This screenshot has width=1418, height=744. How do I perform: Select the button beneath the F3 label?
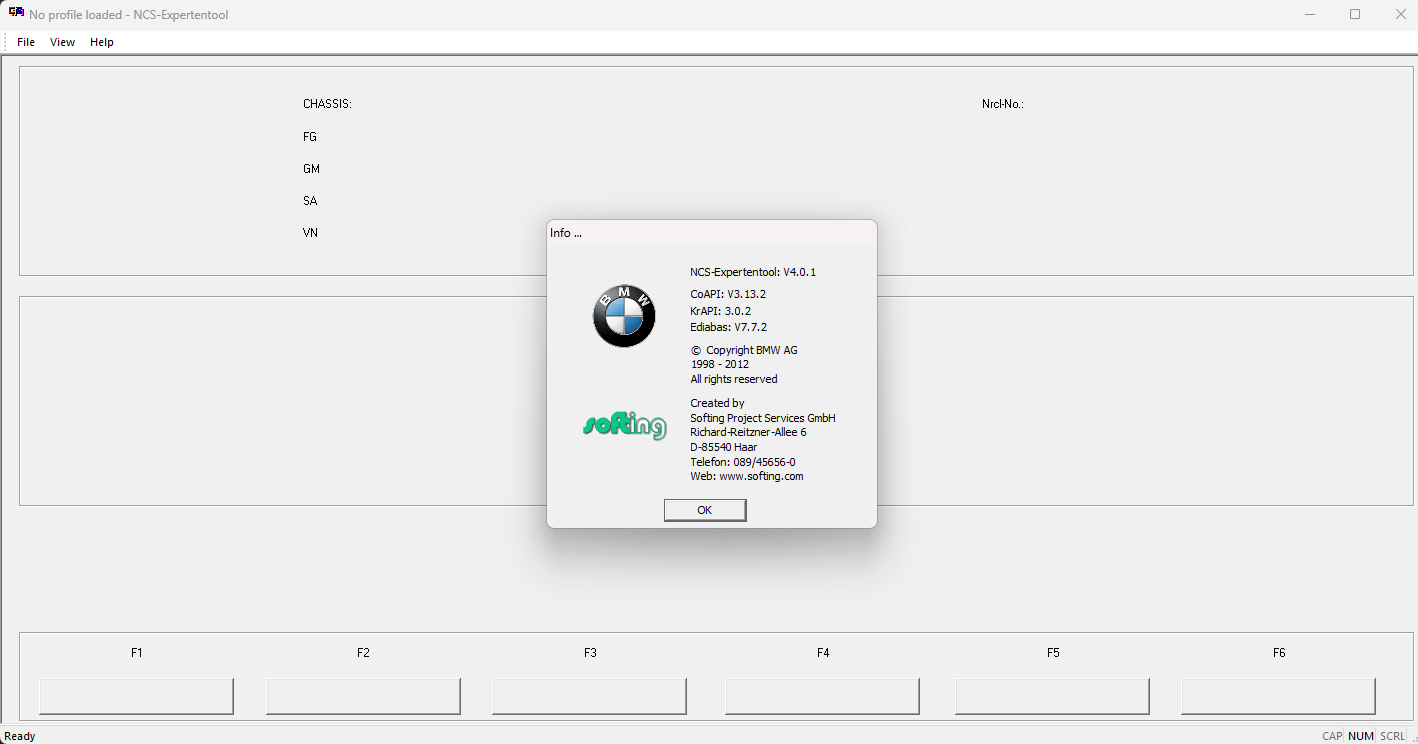(589, 696)
